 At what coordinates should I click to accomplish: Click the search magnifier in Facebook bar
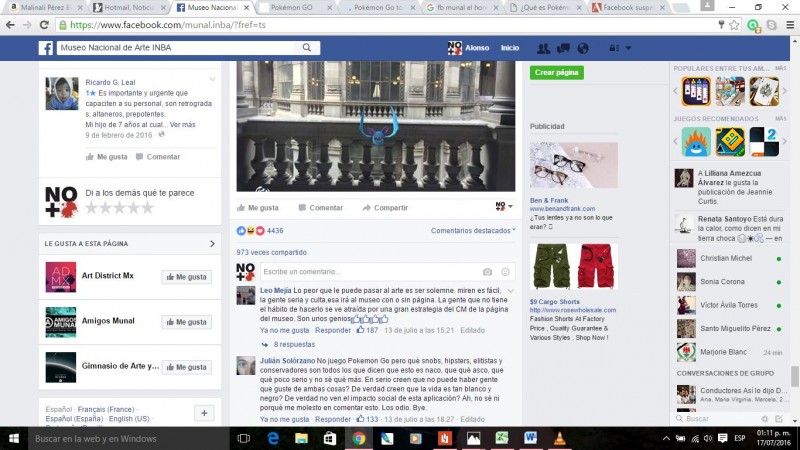click(307, 47)
